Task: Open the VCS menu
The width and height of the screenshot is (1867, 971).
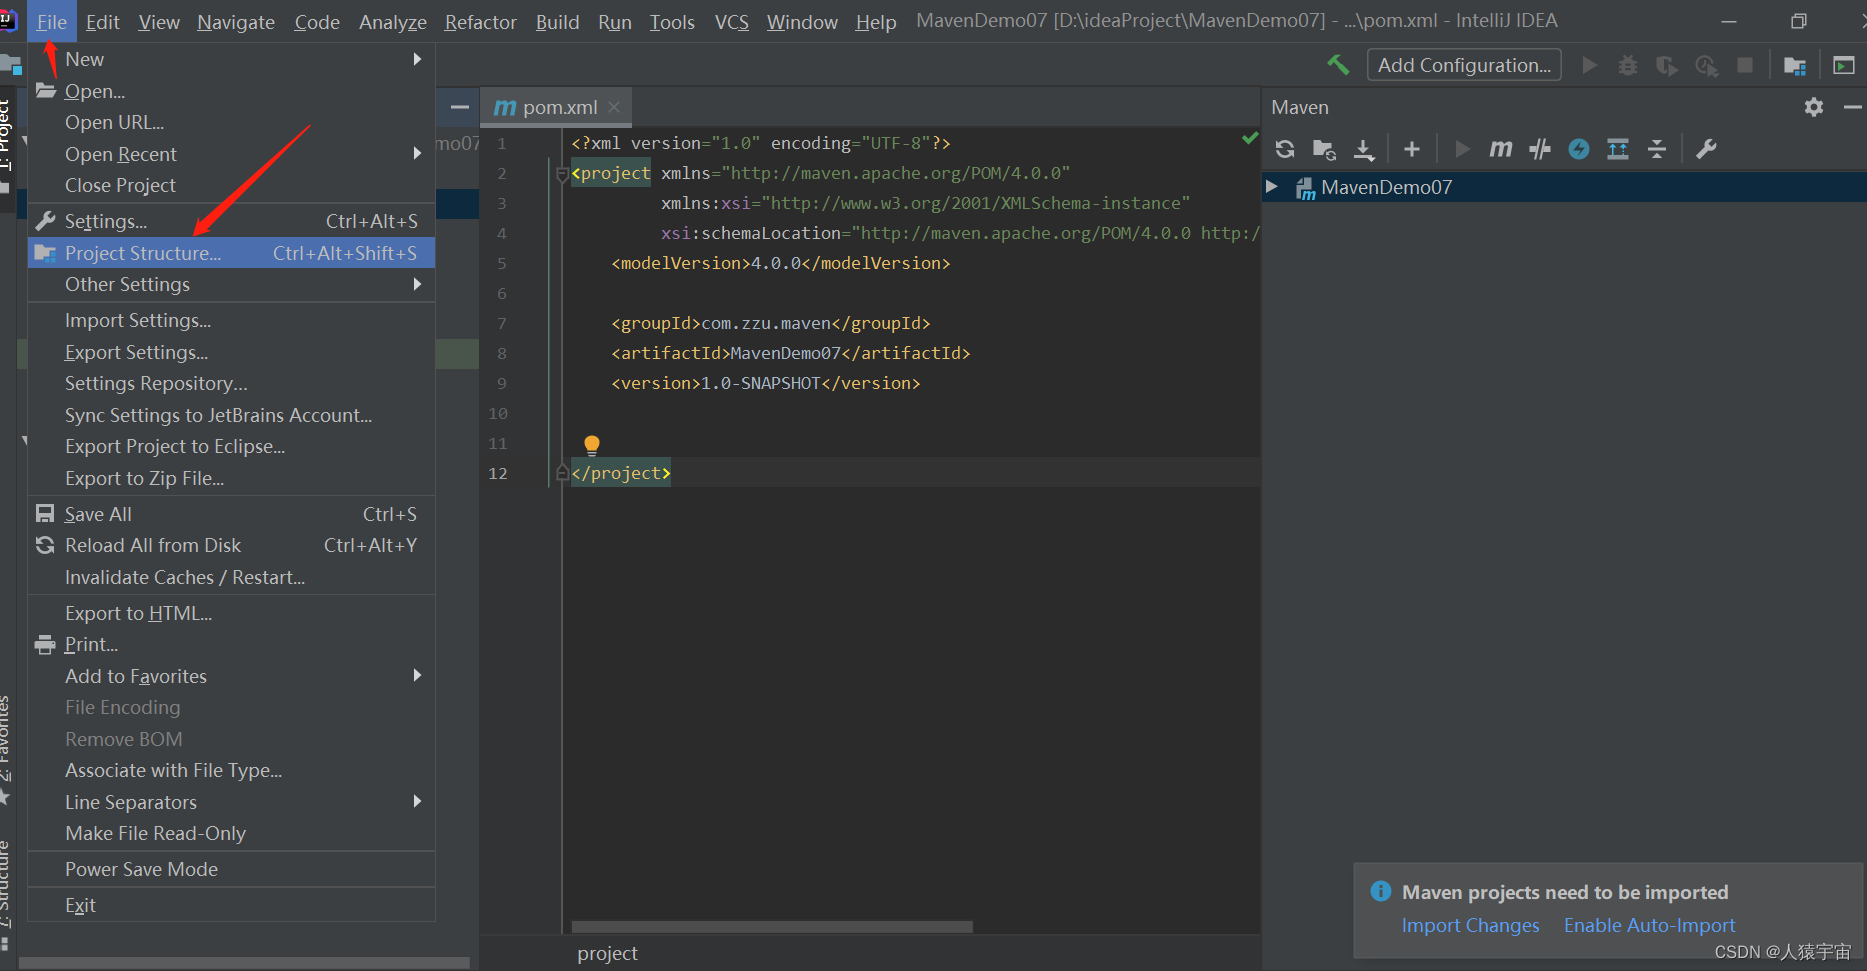Action: (x=731, y=22)
